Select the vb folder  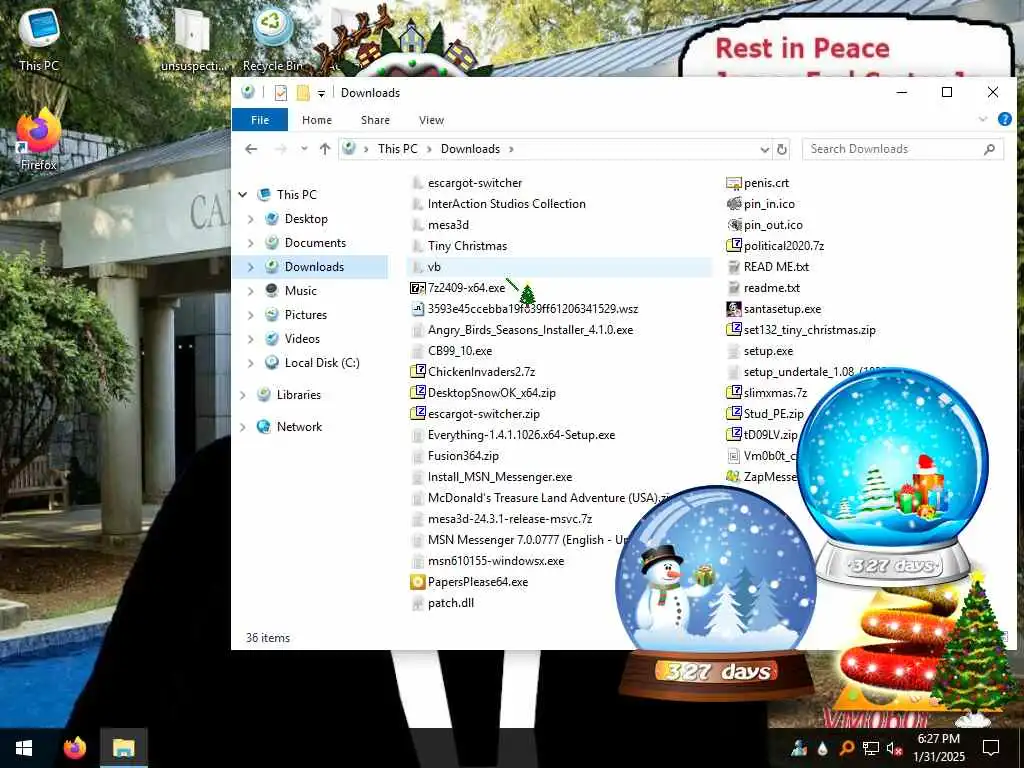(x=558, y=267)
